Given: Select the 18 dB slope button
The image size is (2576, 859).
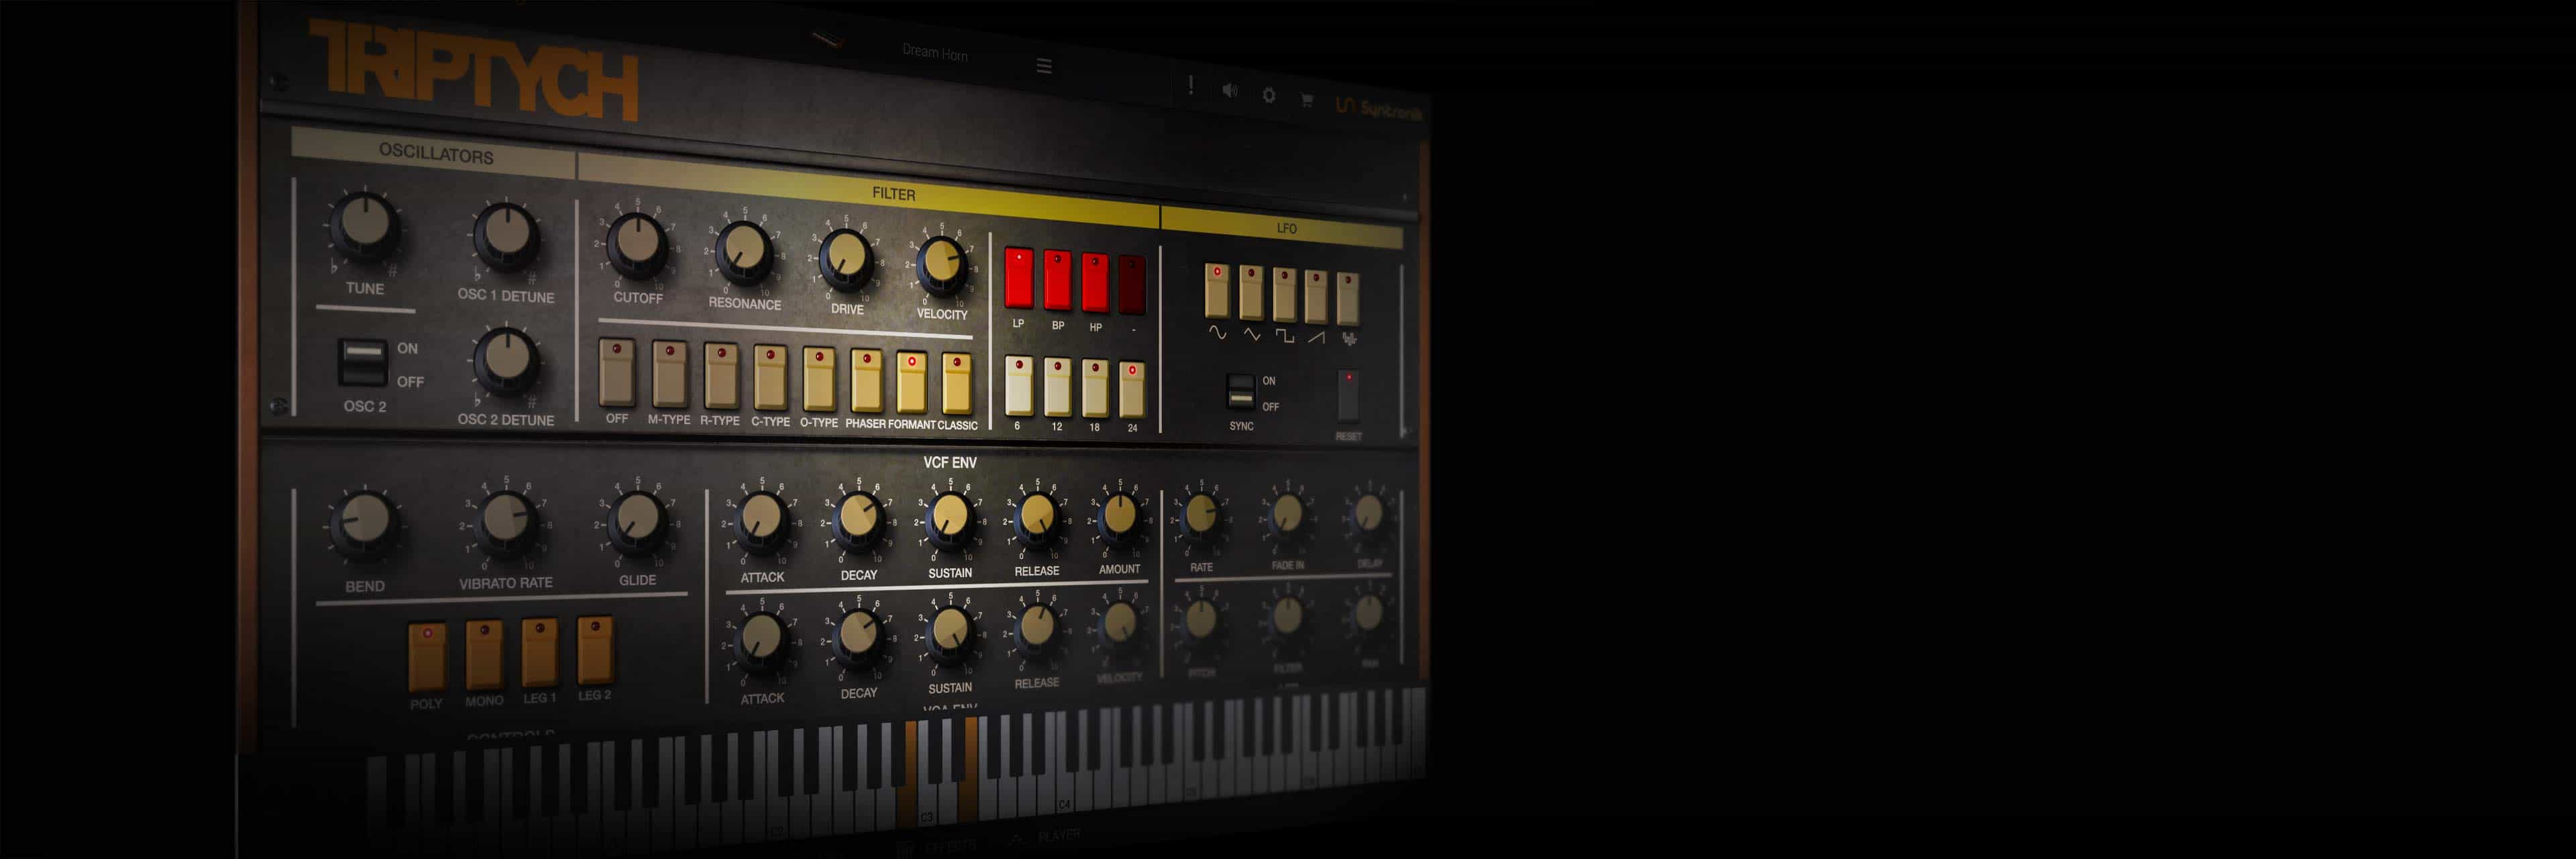Looking at the screenshot, I should (1095, 388).
